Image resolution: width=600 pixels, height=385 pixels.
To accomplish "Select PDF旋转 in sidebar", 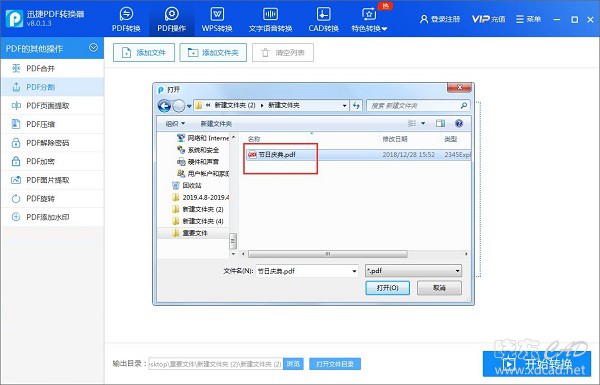I will [52, 198].
